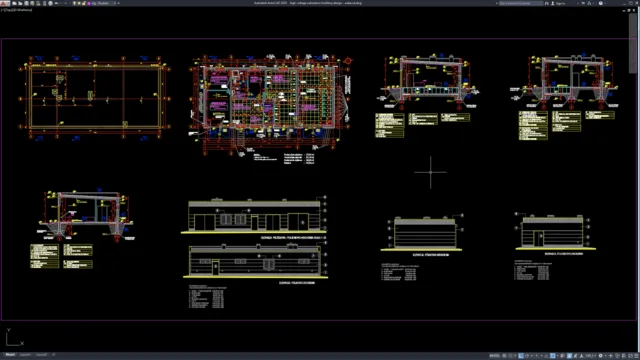Expand the Isometric drafting arrow
This screenshot has width=640, height=360.
click(542, 356)
